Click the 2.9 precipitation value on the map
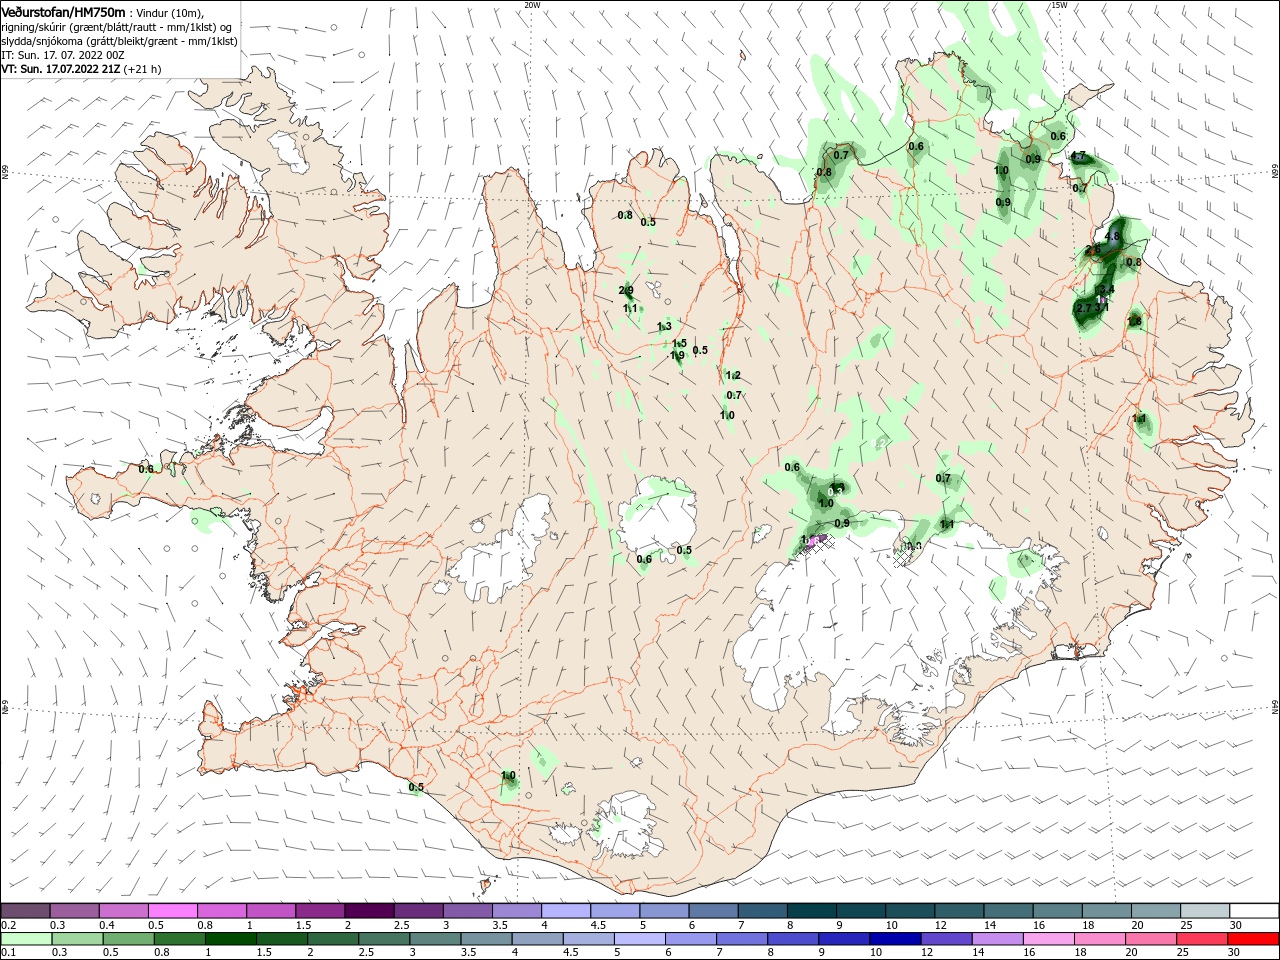Screen dimensions: 1280x960 (x=626, y=291)
